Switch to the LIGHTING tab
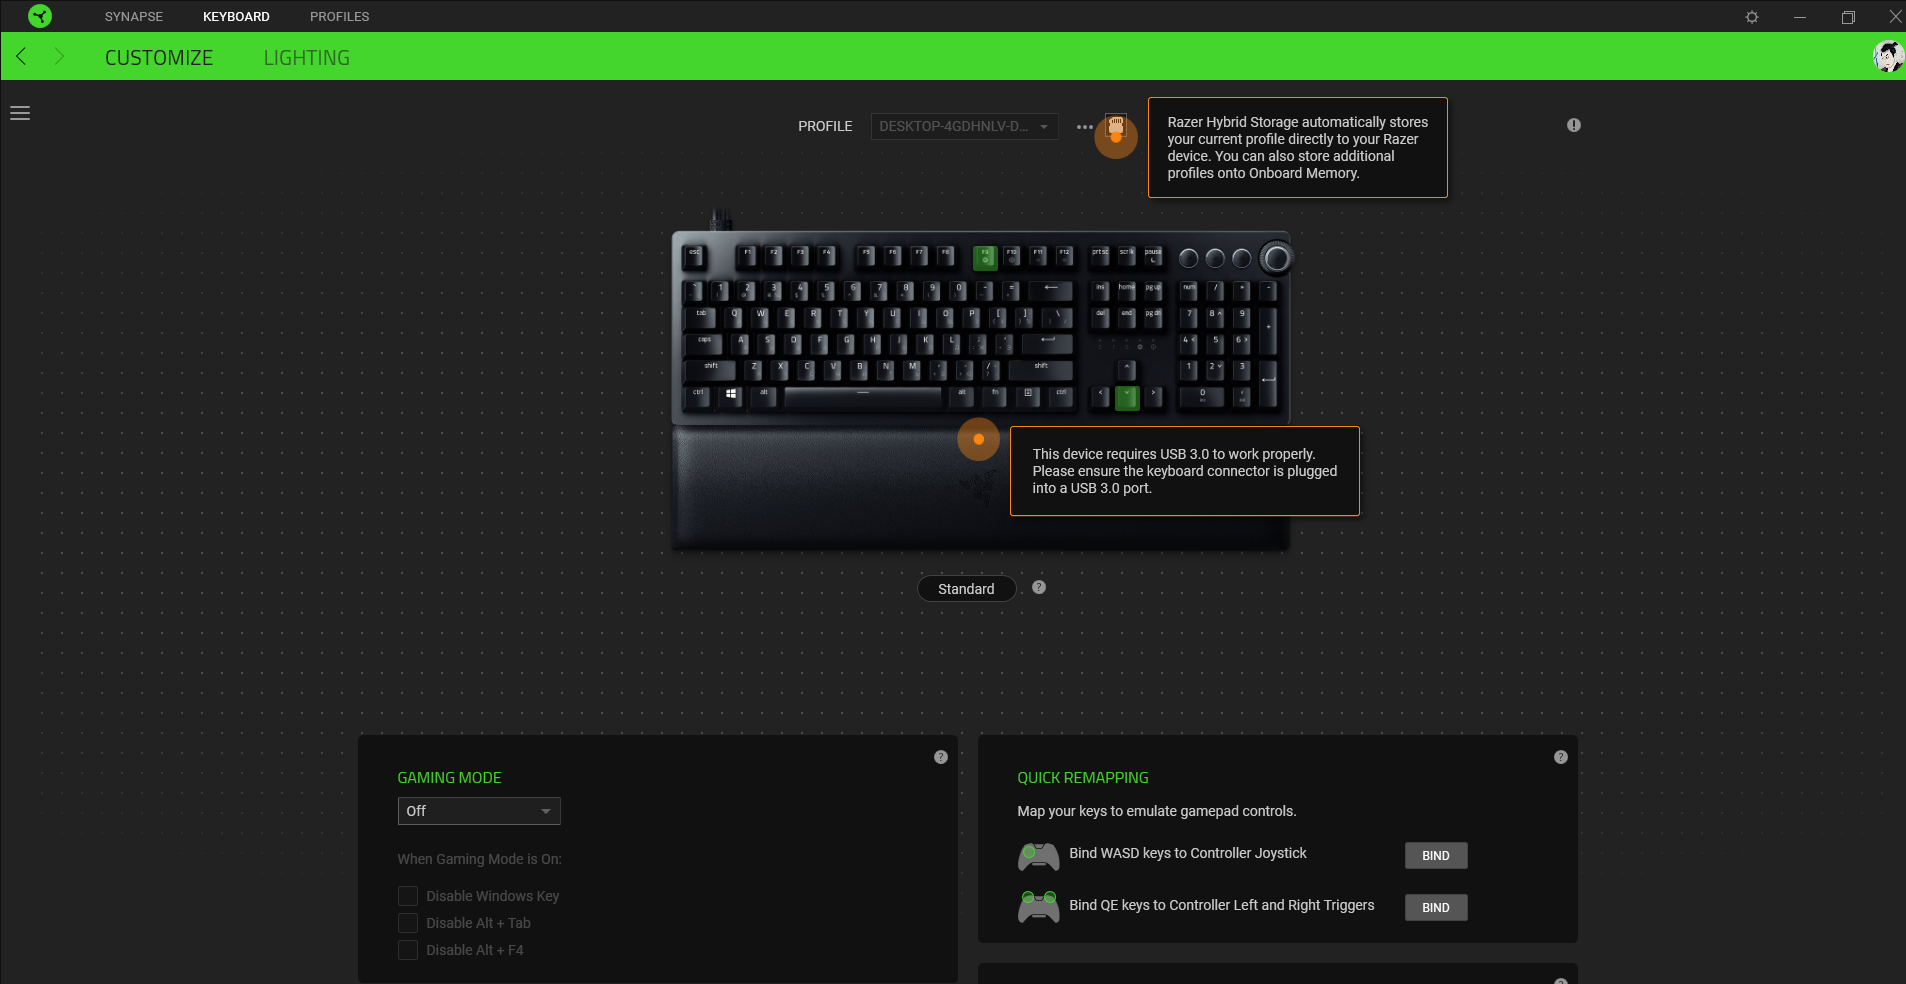The image size is (1906, 984). 306,58
